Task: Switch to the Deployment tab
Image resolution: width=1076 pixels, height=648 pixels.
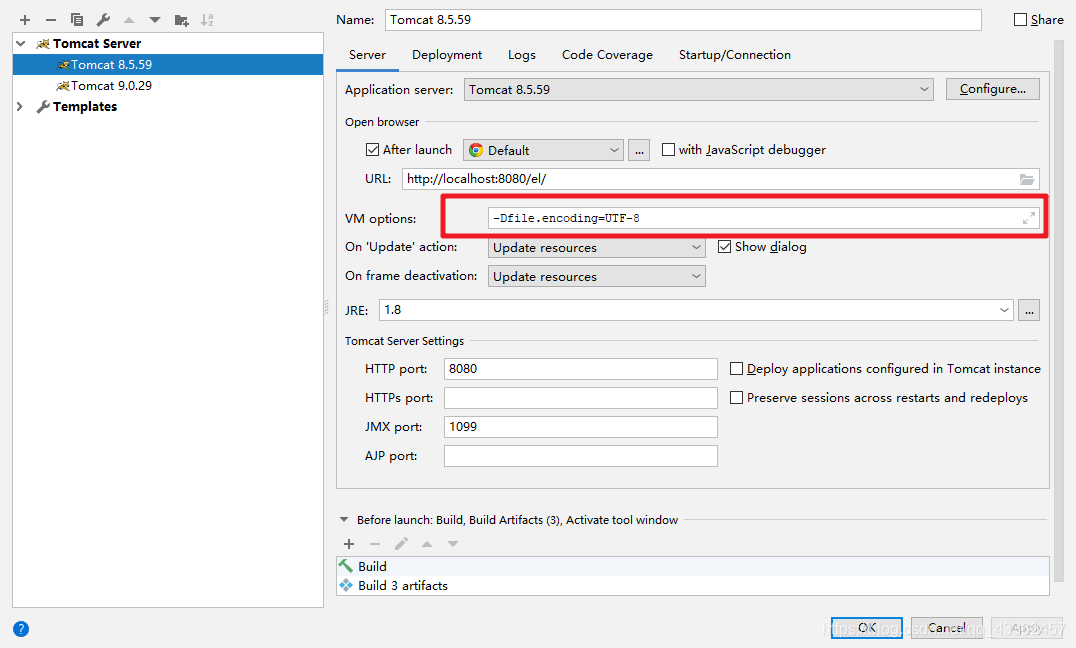Action: pos(447,55)
